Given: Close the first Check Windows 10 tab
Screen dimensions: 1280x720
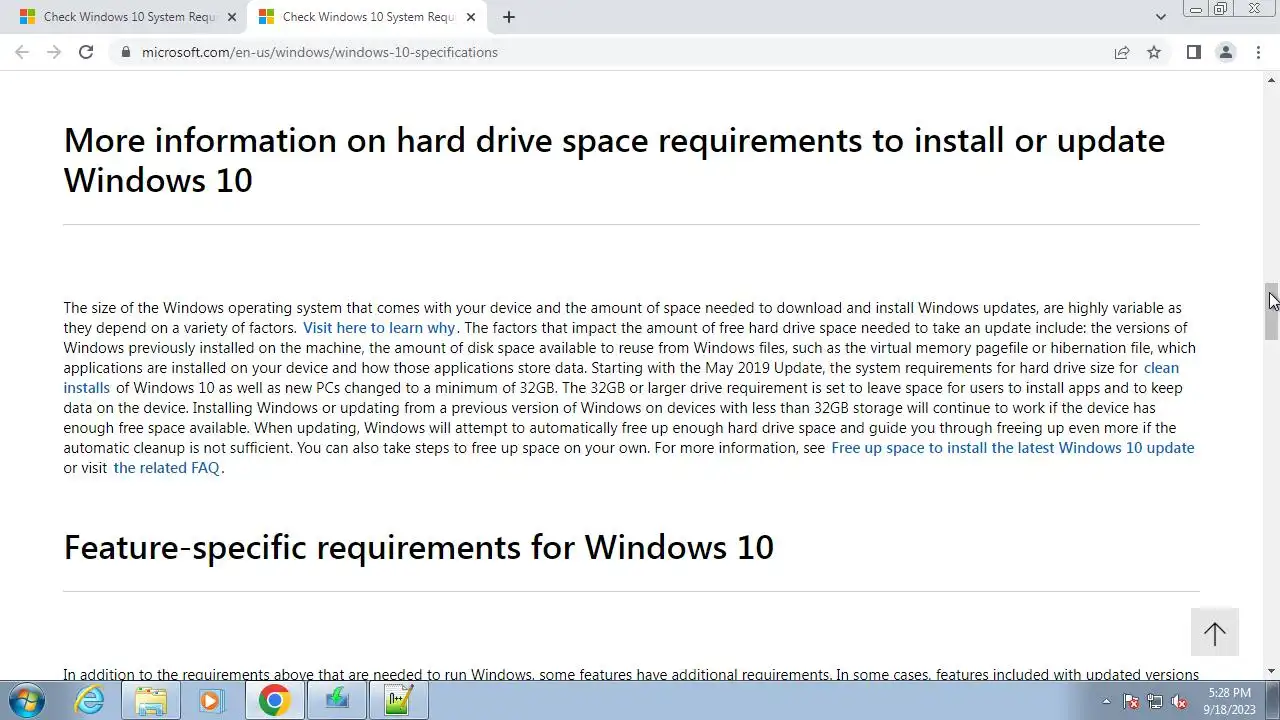Looking at the screenshot, I should pos(232,17).
